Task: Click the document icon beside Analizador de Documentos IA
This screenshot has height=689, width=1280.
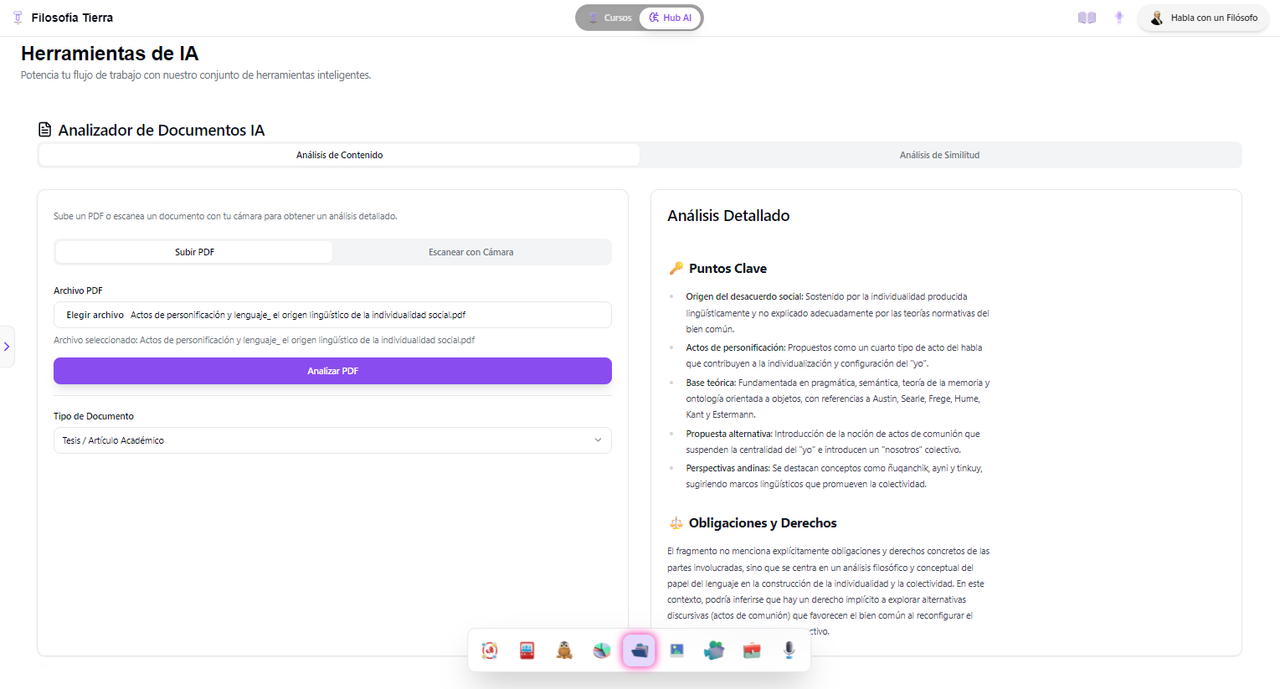Action: (x=44, y=130)
